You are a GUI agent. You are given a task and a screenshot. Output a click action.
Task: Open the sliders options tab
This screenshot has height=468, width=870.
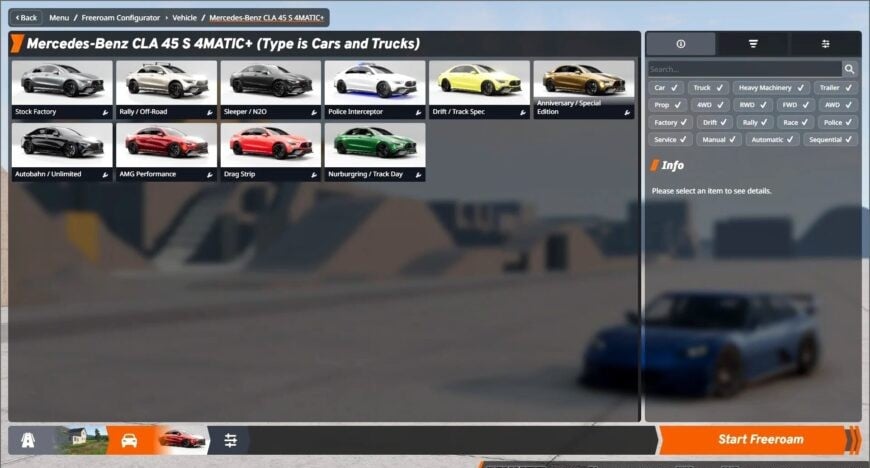pyautogui.click(x=825, y=44)
